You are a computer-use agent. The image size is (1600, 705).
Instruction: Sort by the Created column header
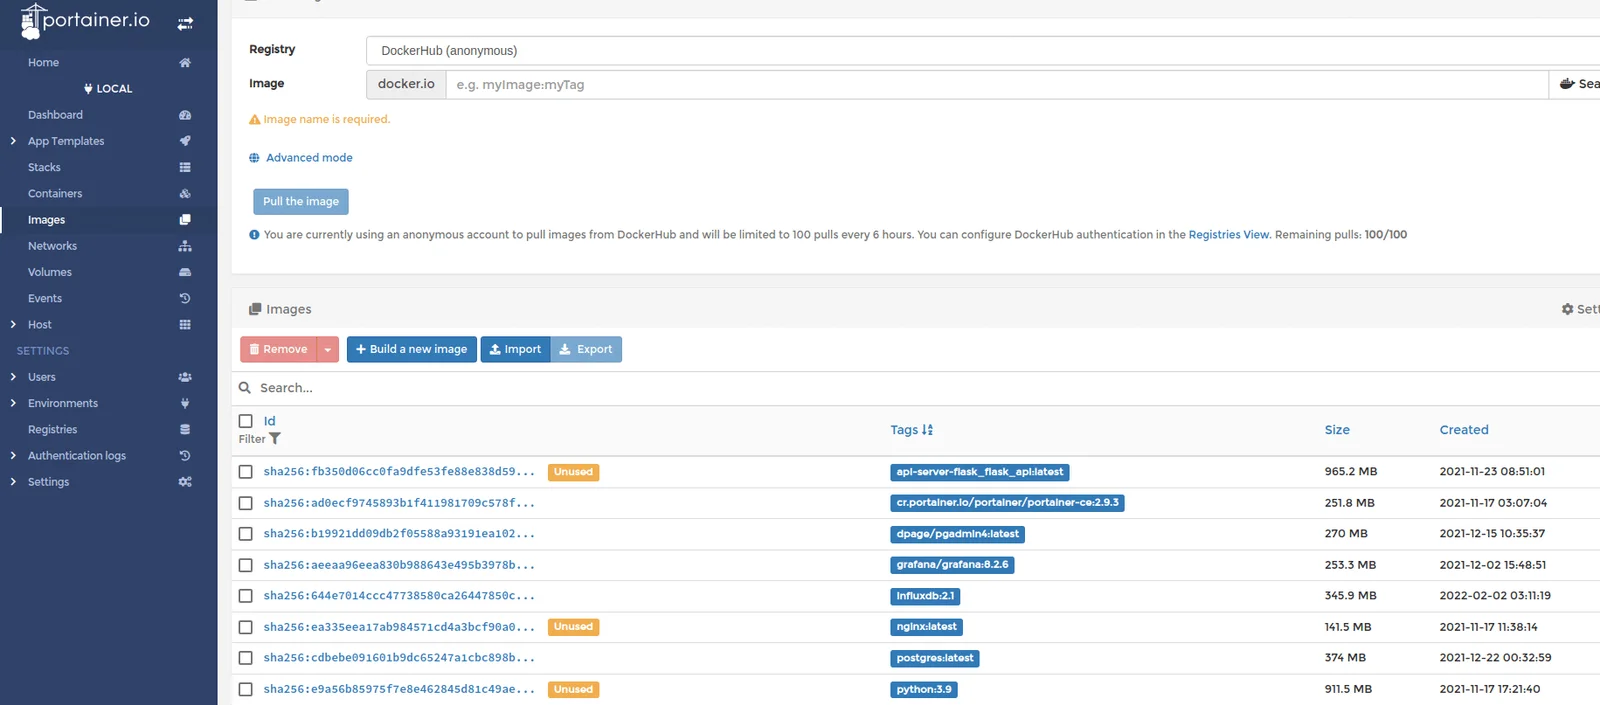(x=1464, y=430)
